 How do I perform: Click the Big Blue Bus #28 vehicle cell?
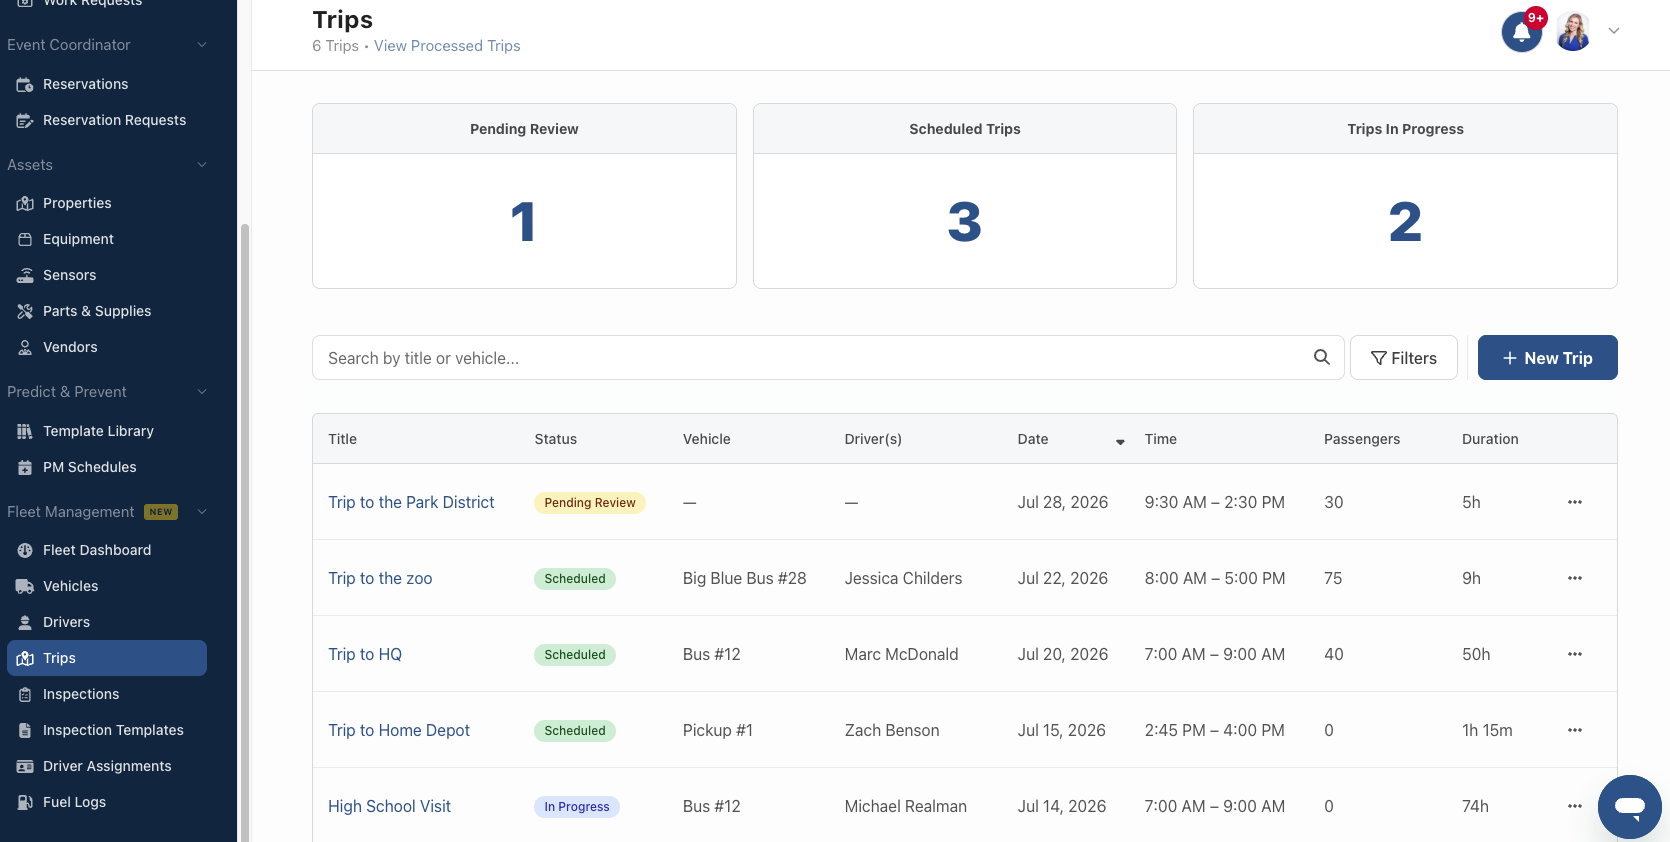(744, 578)
